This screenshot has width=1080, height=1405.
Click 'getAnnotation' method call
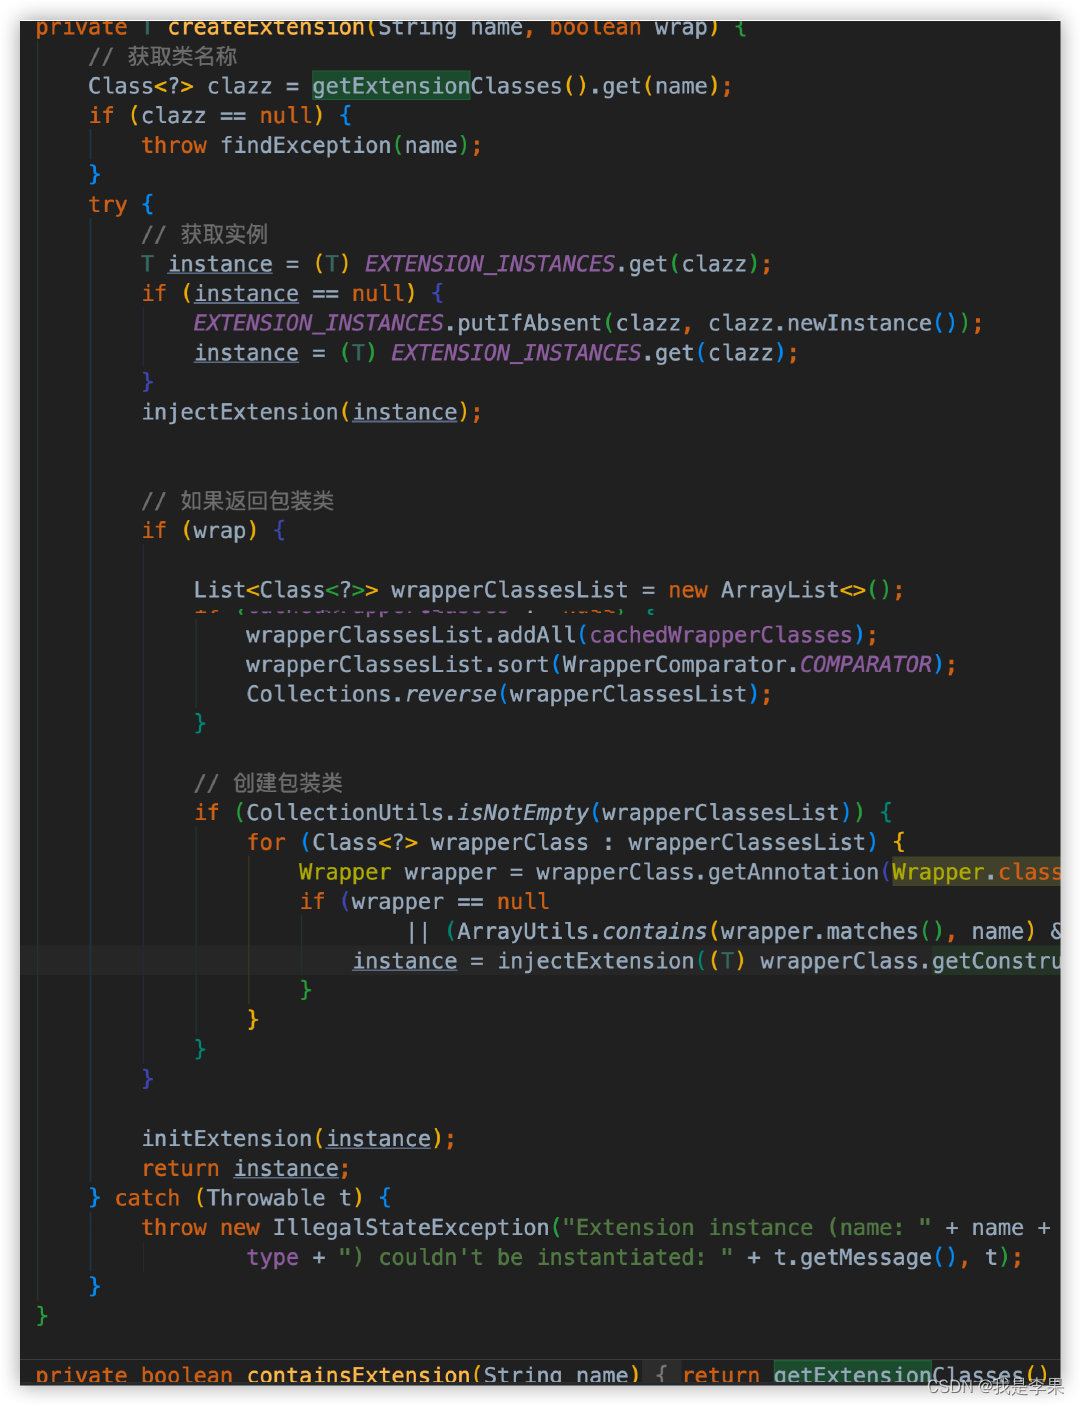coord(793,872)
